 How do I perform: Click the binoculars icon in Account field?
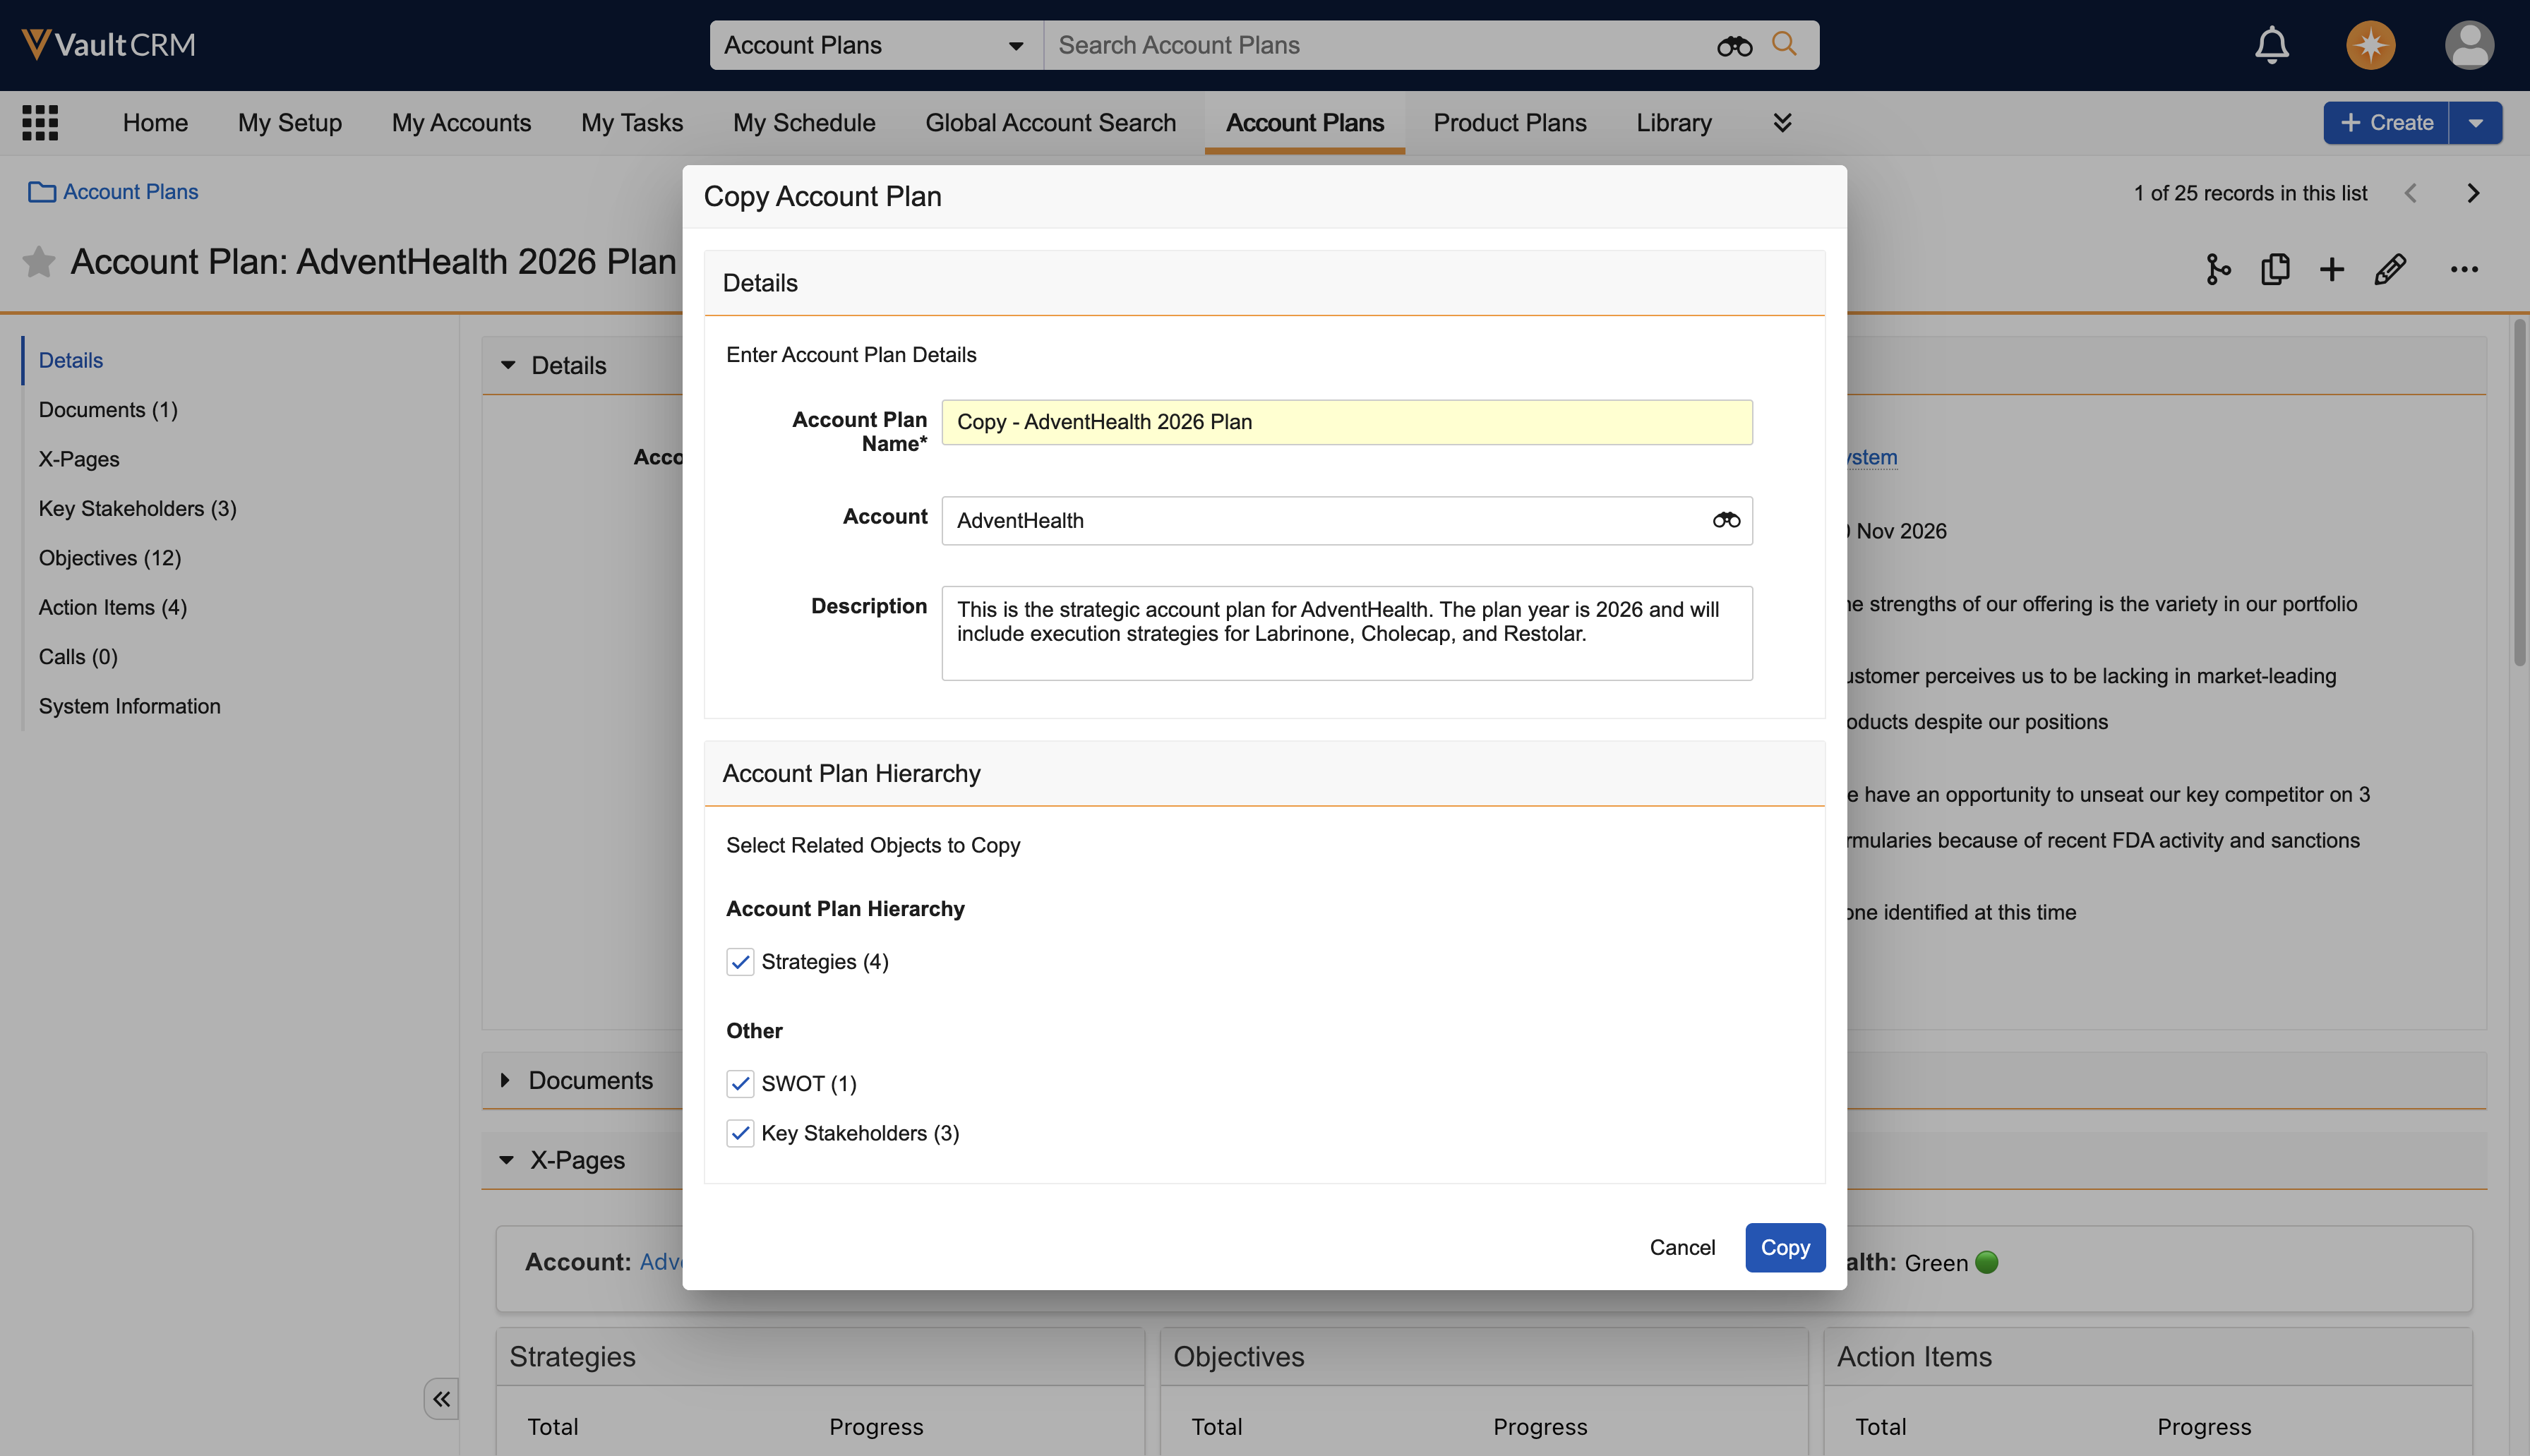(x=1726, y=520)
